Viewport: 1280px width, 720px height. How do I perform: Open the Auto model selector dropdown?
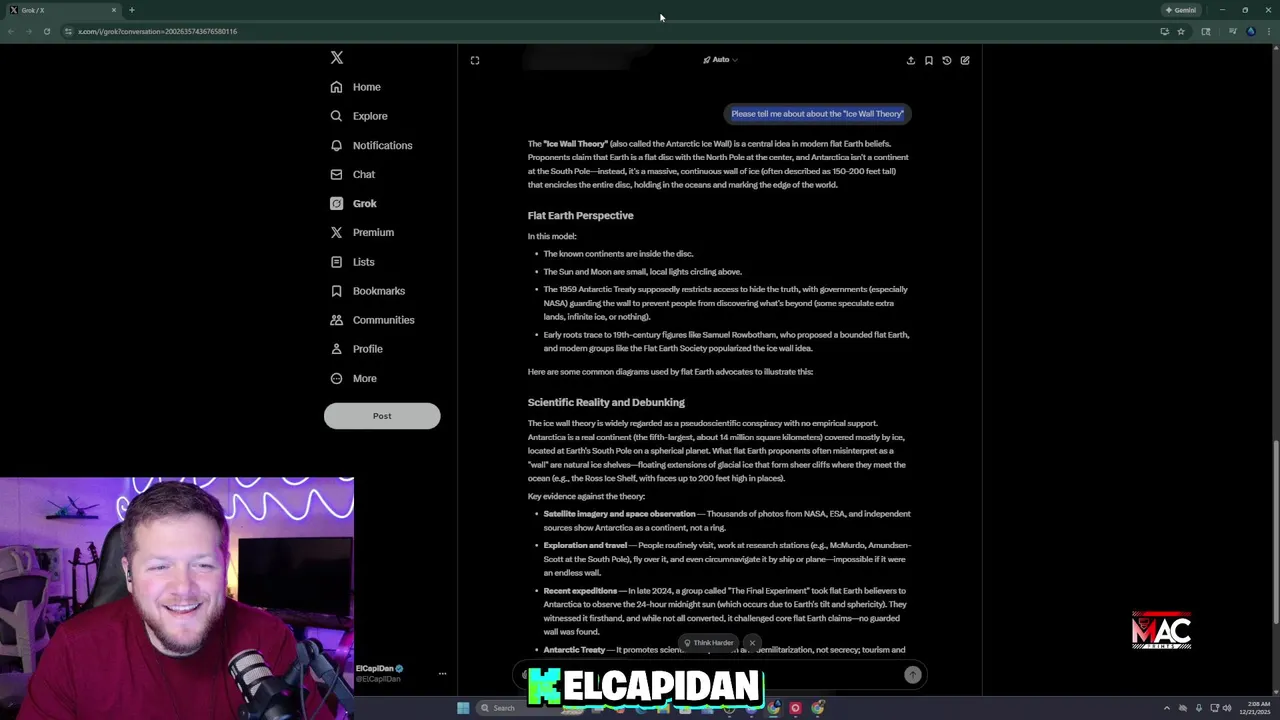[720, 60]
